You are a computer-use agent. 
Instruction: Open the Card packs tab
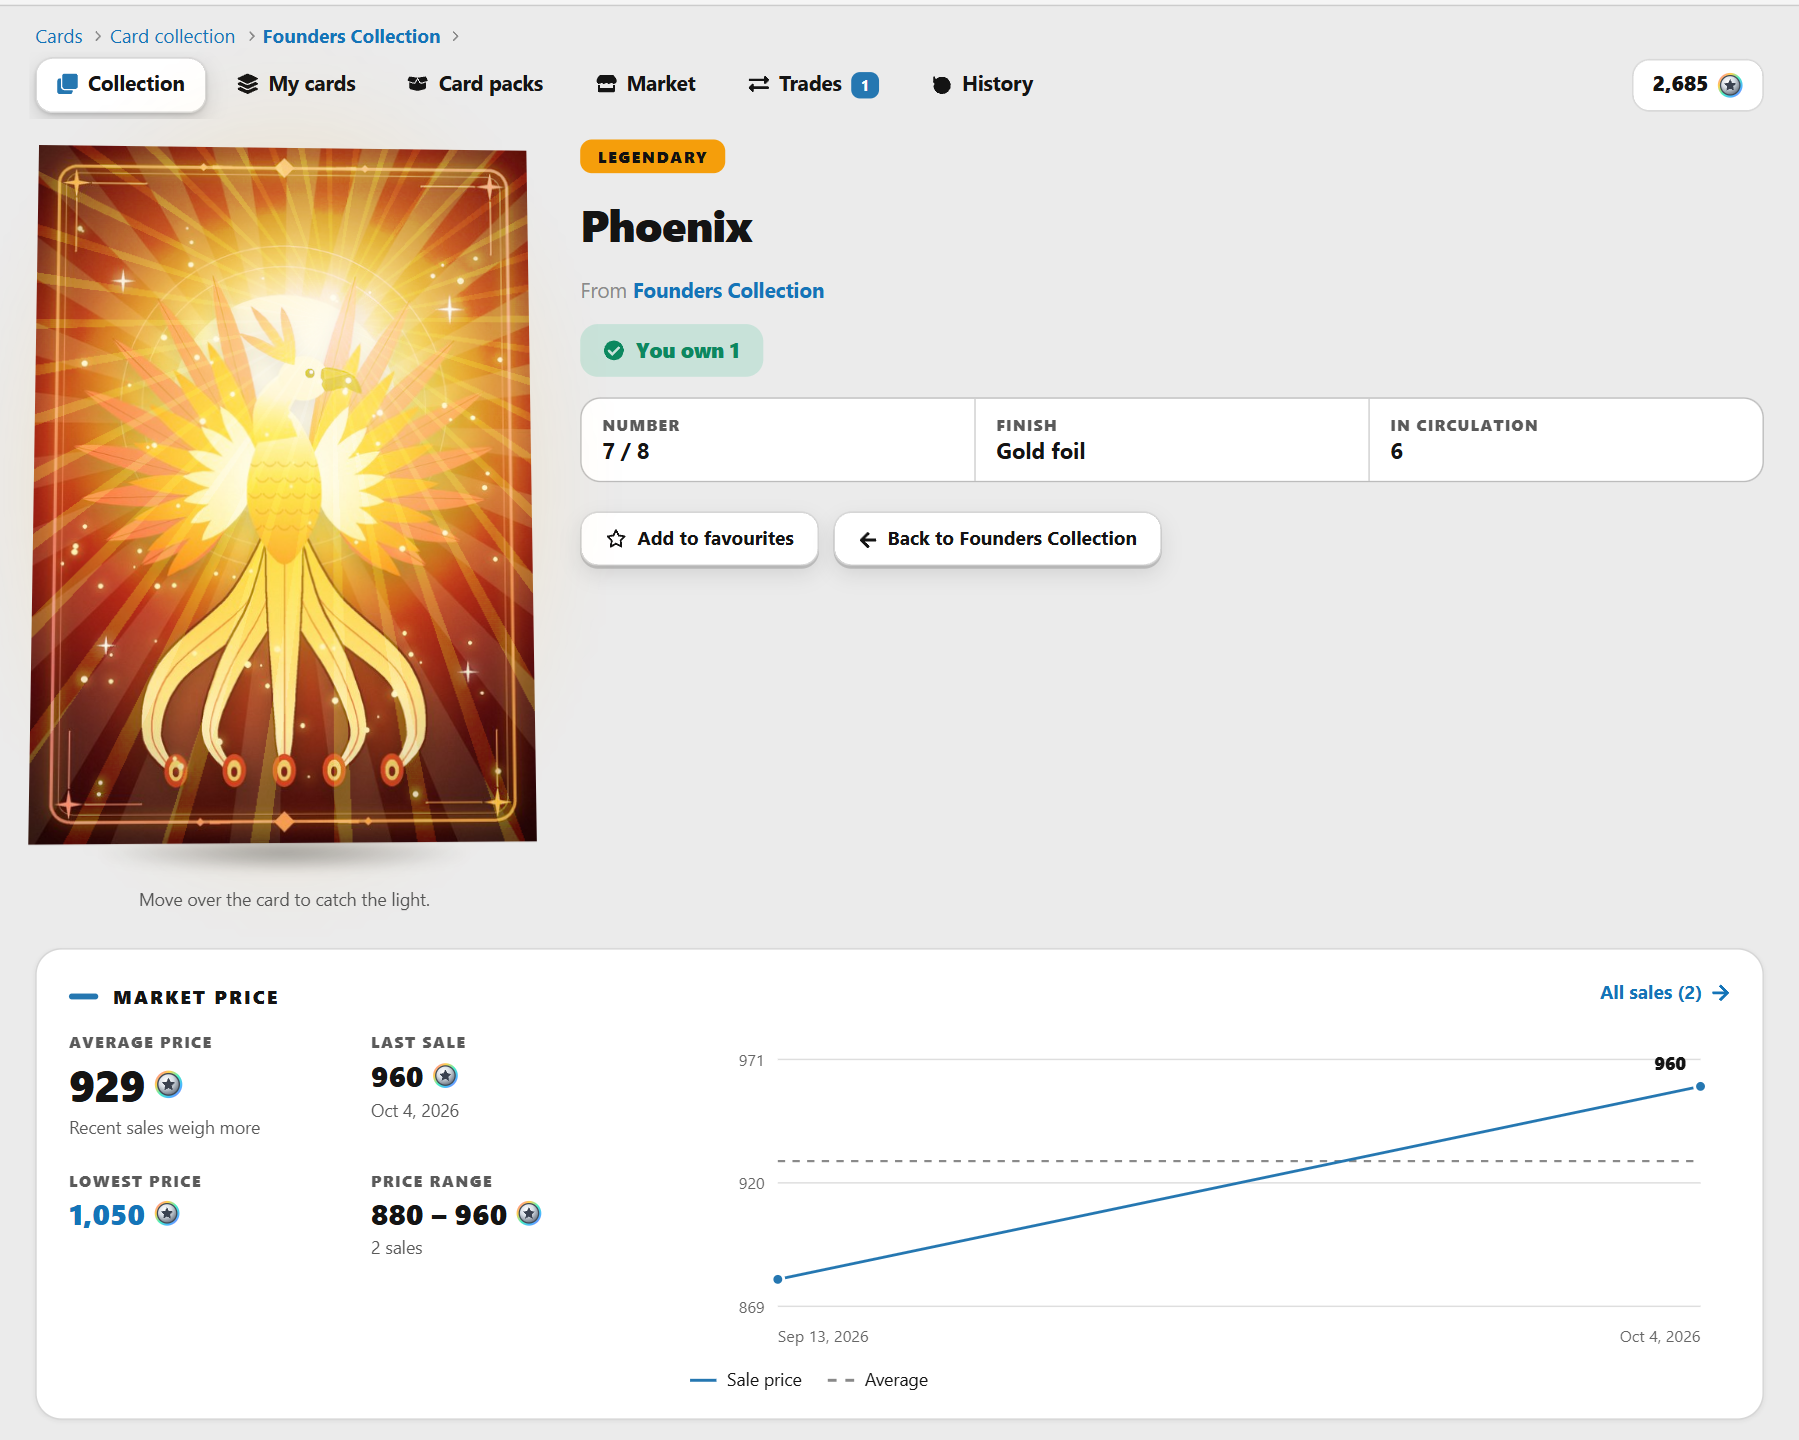[x=475, y=84]
